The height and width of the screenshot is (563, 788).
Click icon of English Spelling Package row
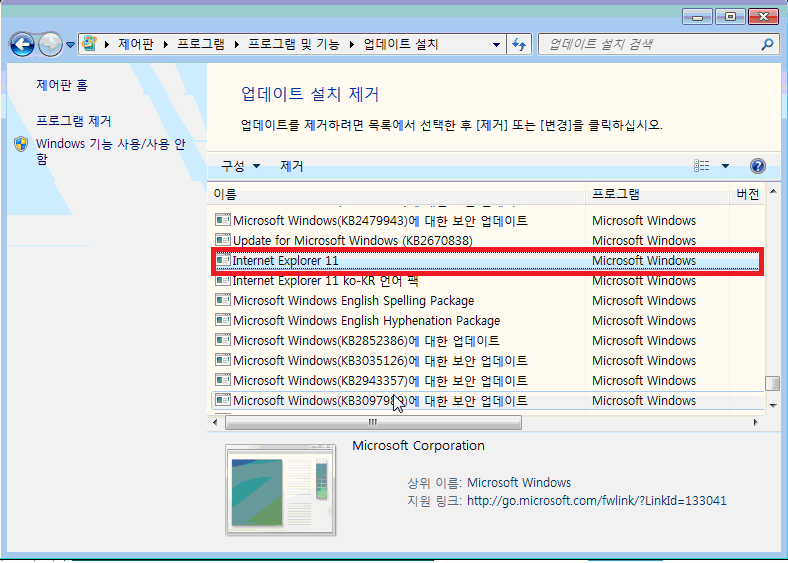tap(223, 300)
